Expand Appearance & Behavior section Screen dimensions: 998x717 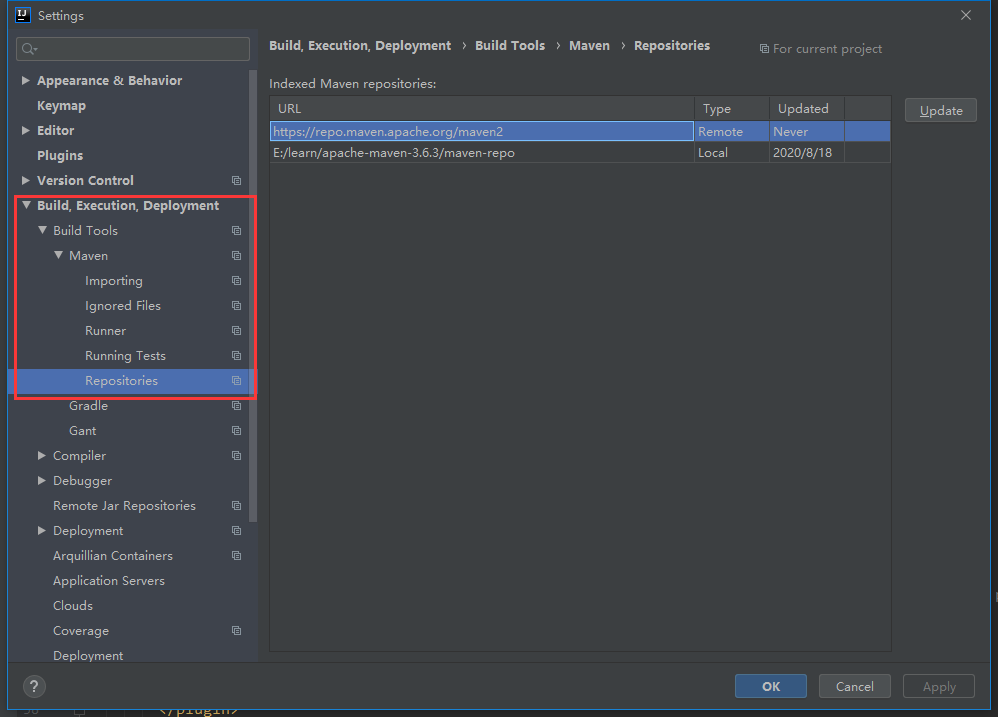pyautogui.click(x=25, y=80)
